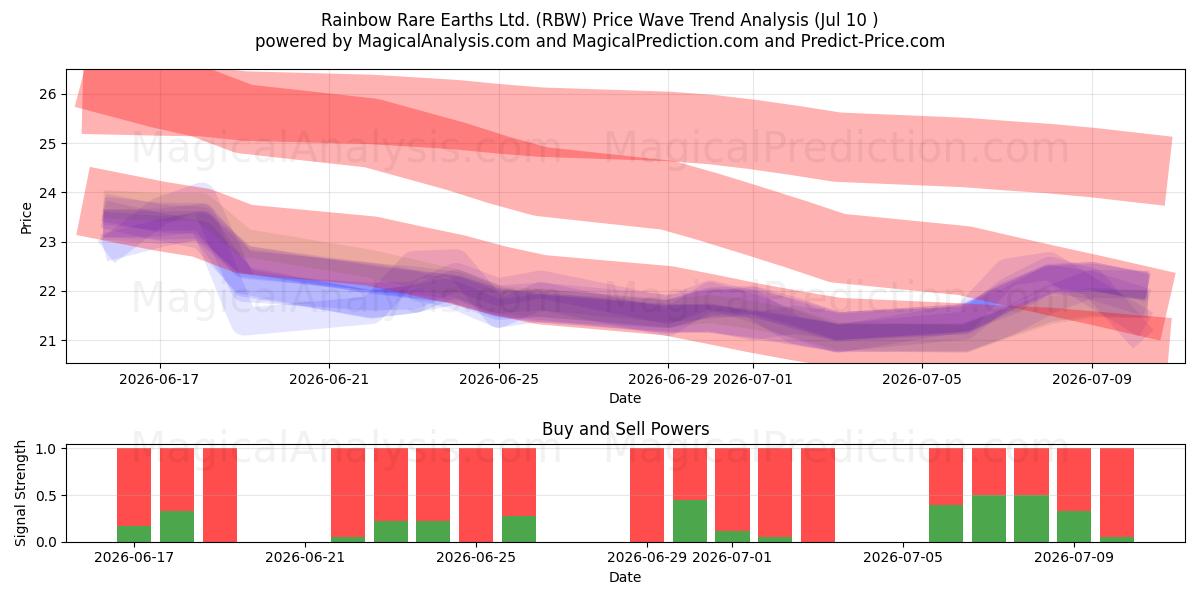This screenshot has height=600, width=1200.
Task: Click 2026-06-25 date tick under Buy/Sell chart
Action: 476,558
